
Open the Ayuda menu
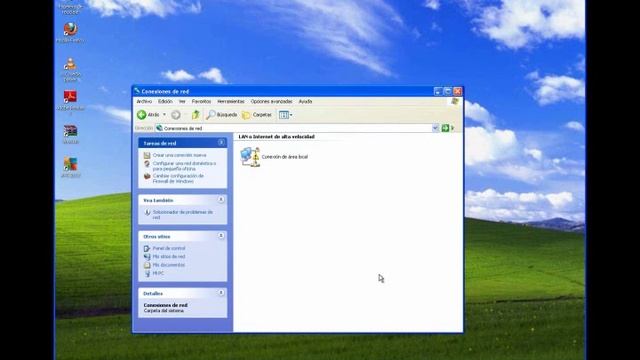click(x=305, y=101)
